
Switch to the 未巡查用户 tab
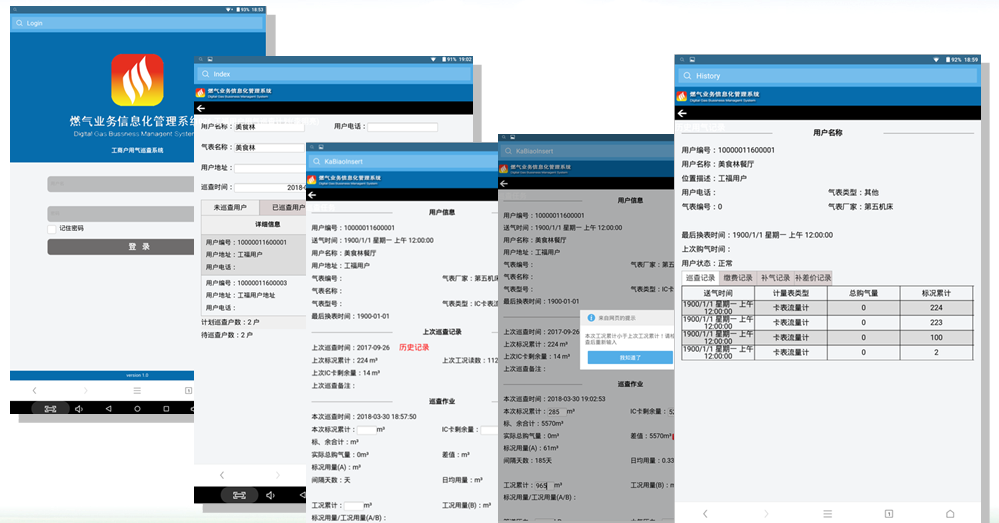click(230, 207)
